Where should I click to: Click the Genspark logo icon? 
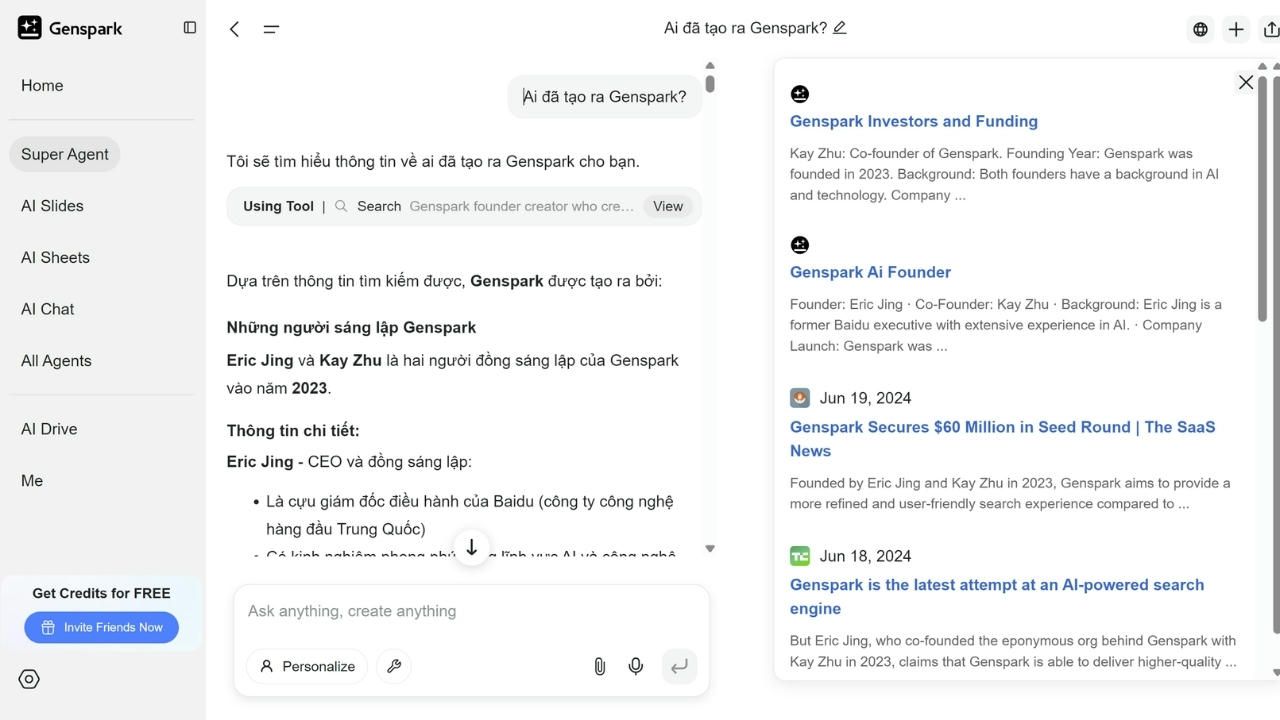click(30, 28)
